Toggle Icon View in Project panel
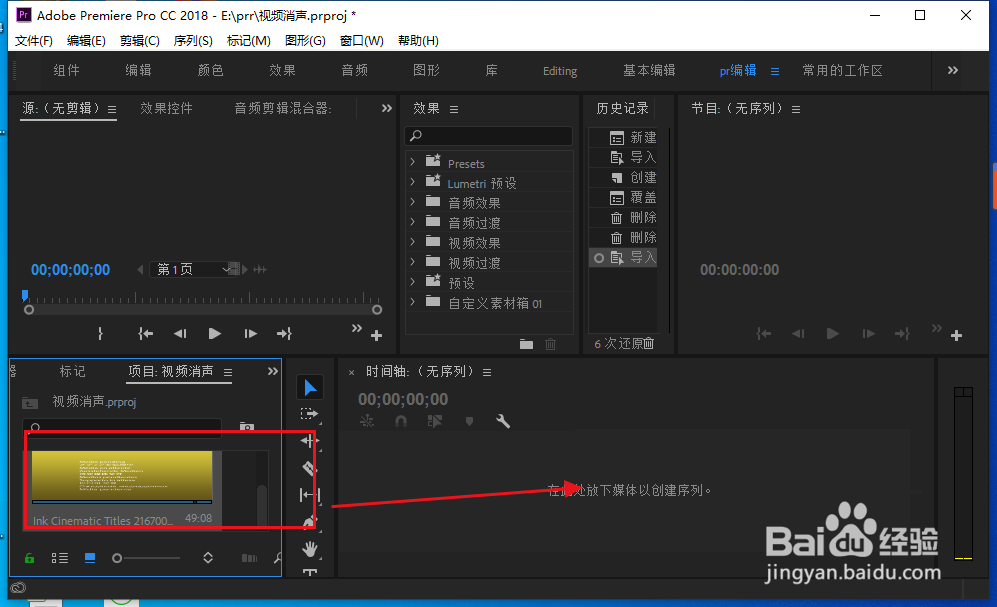This screenshot has height=607, width=997. click(89, 557)
